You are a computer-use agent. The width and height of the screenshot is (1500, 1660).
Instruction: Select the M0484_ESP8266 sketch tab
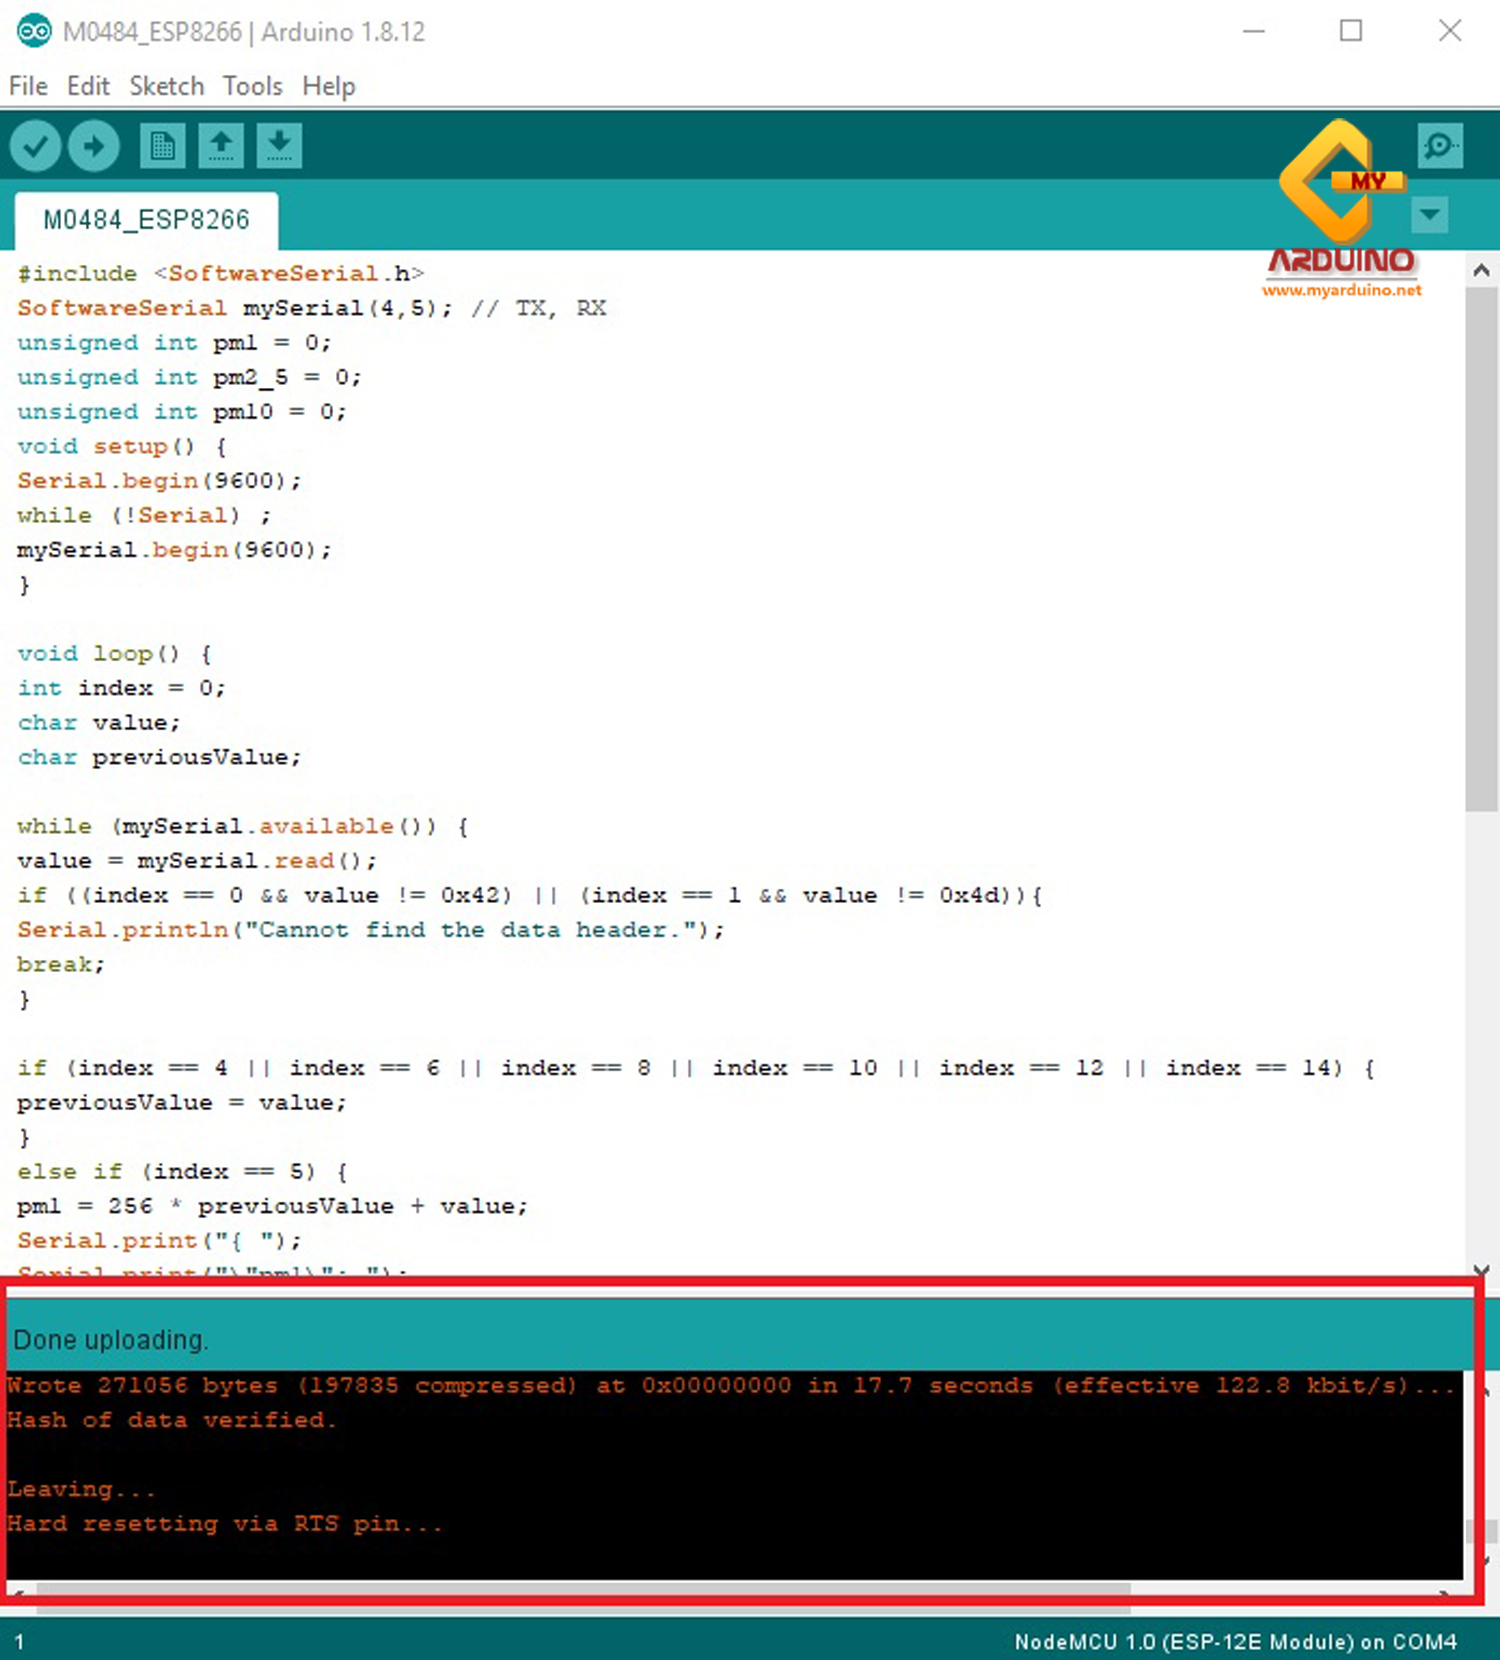[x=146, y=220]
